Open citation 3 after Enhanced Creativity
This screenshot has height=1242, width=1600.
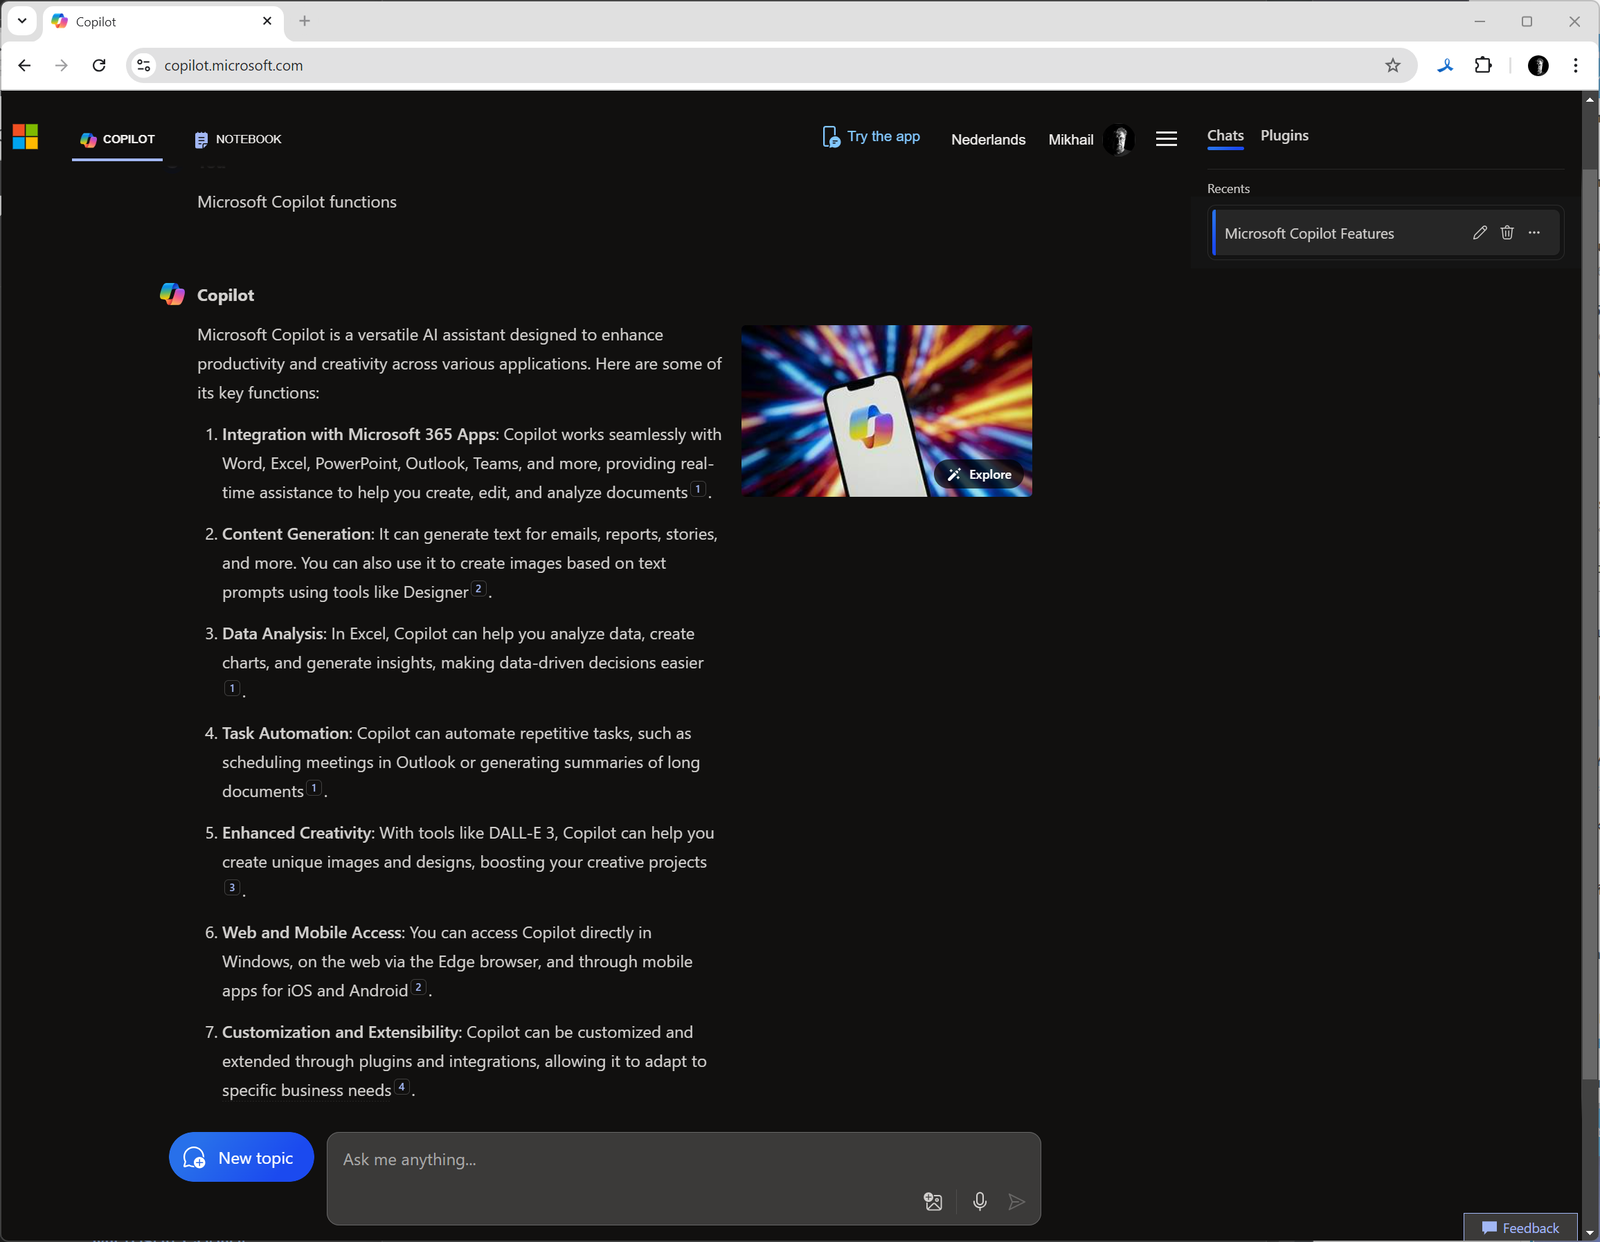[232, 887]
